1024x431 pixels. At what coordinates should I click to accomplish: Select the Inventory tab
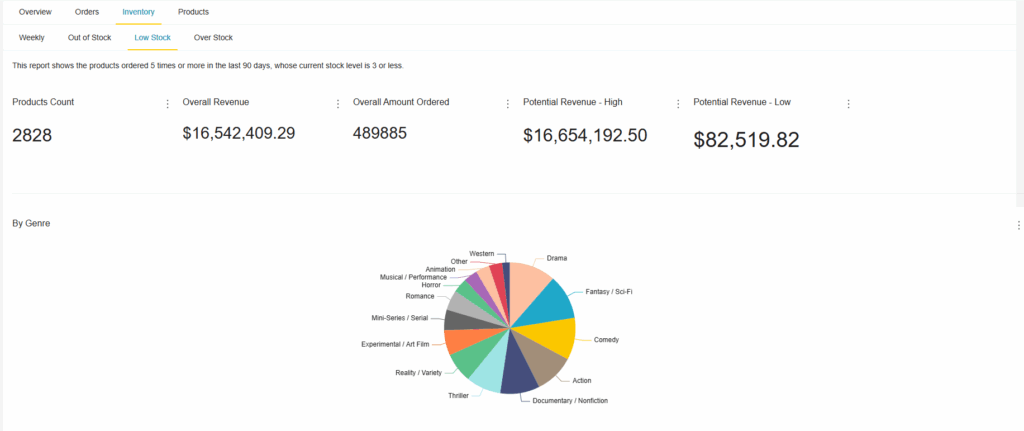point(138,12)
